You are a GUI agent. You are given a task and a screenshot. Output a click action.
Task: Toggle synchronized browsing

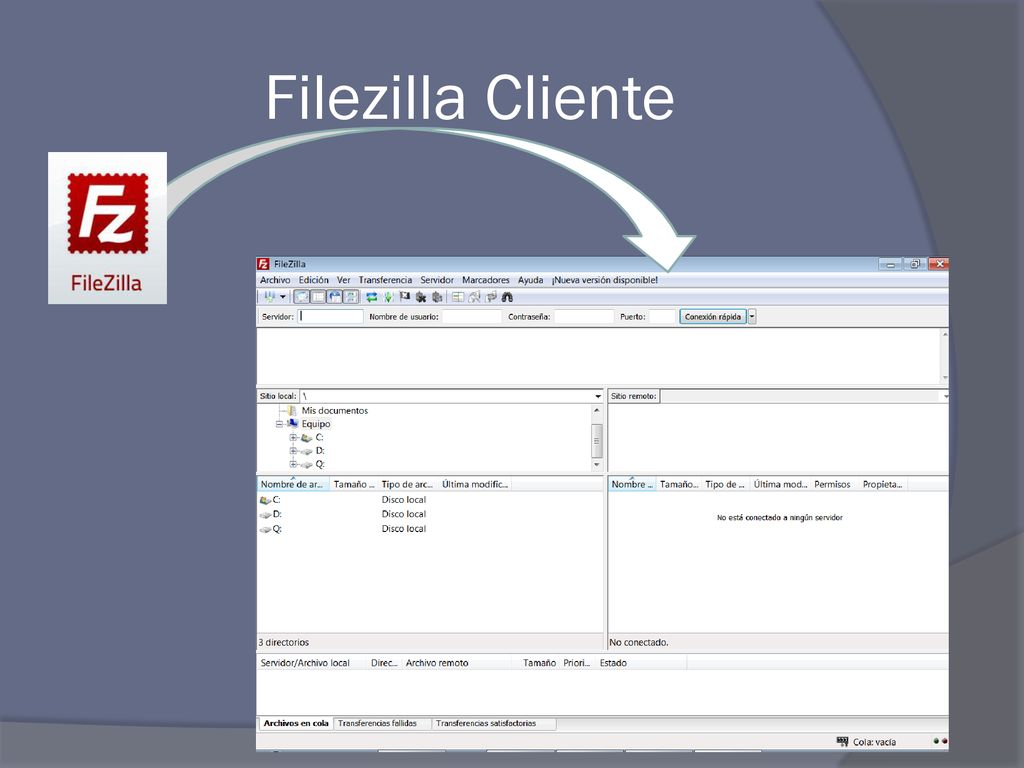(491, 297)
